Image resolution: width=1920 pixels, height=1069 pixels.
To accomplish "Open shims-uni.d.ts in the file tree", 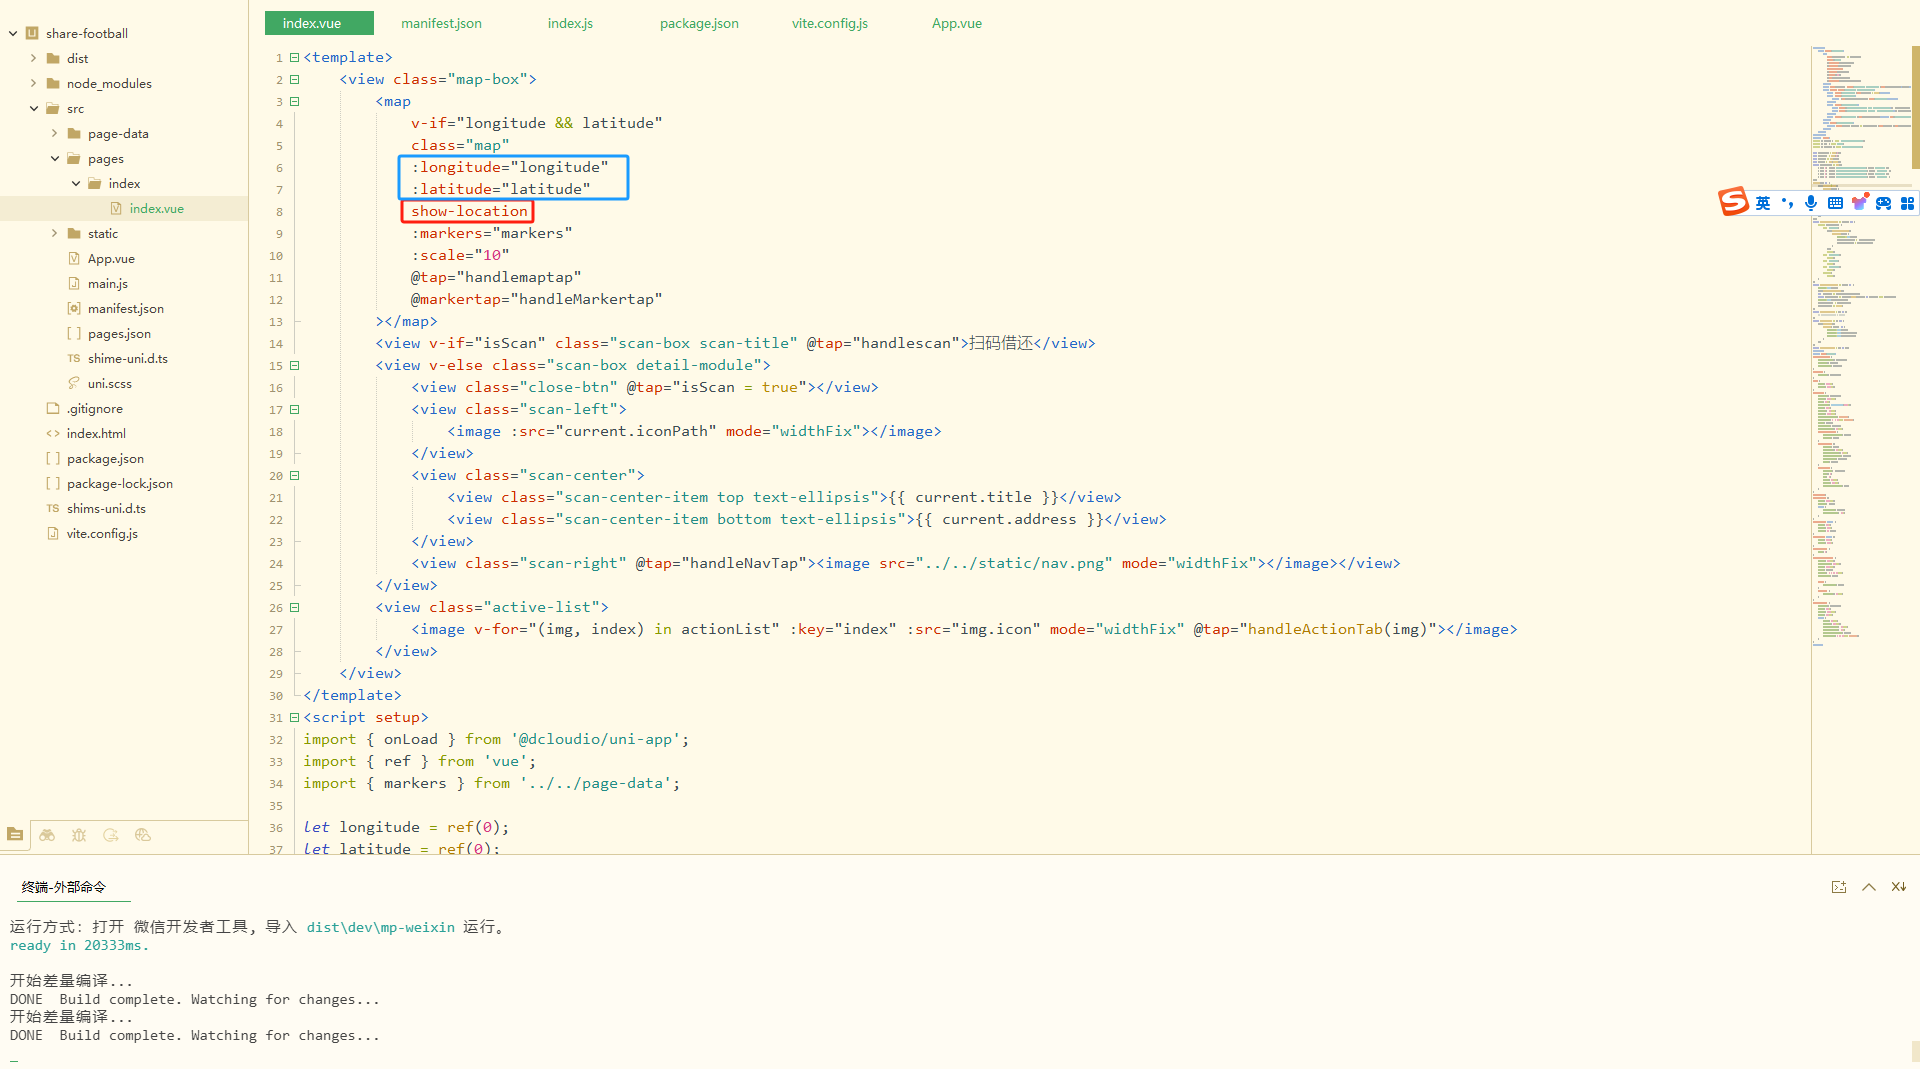I will (x=106, y=508).
